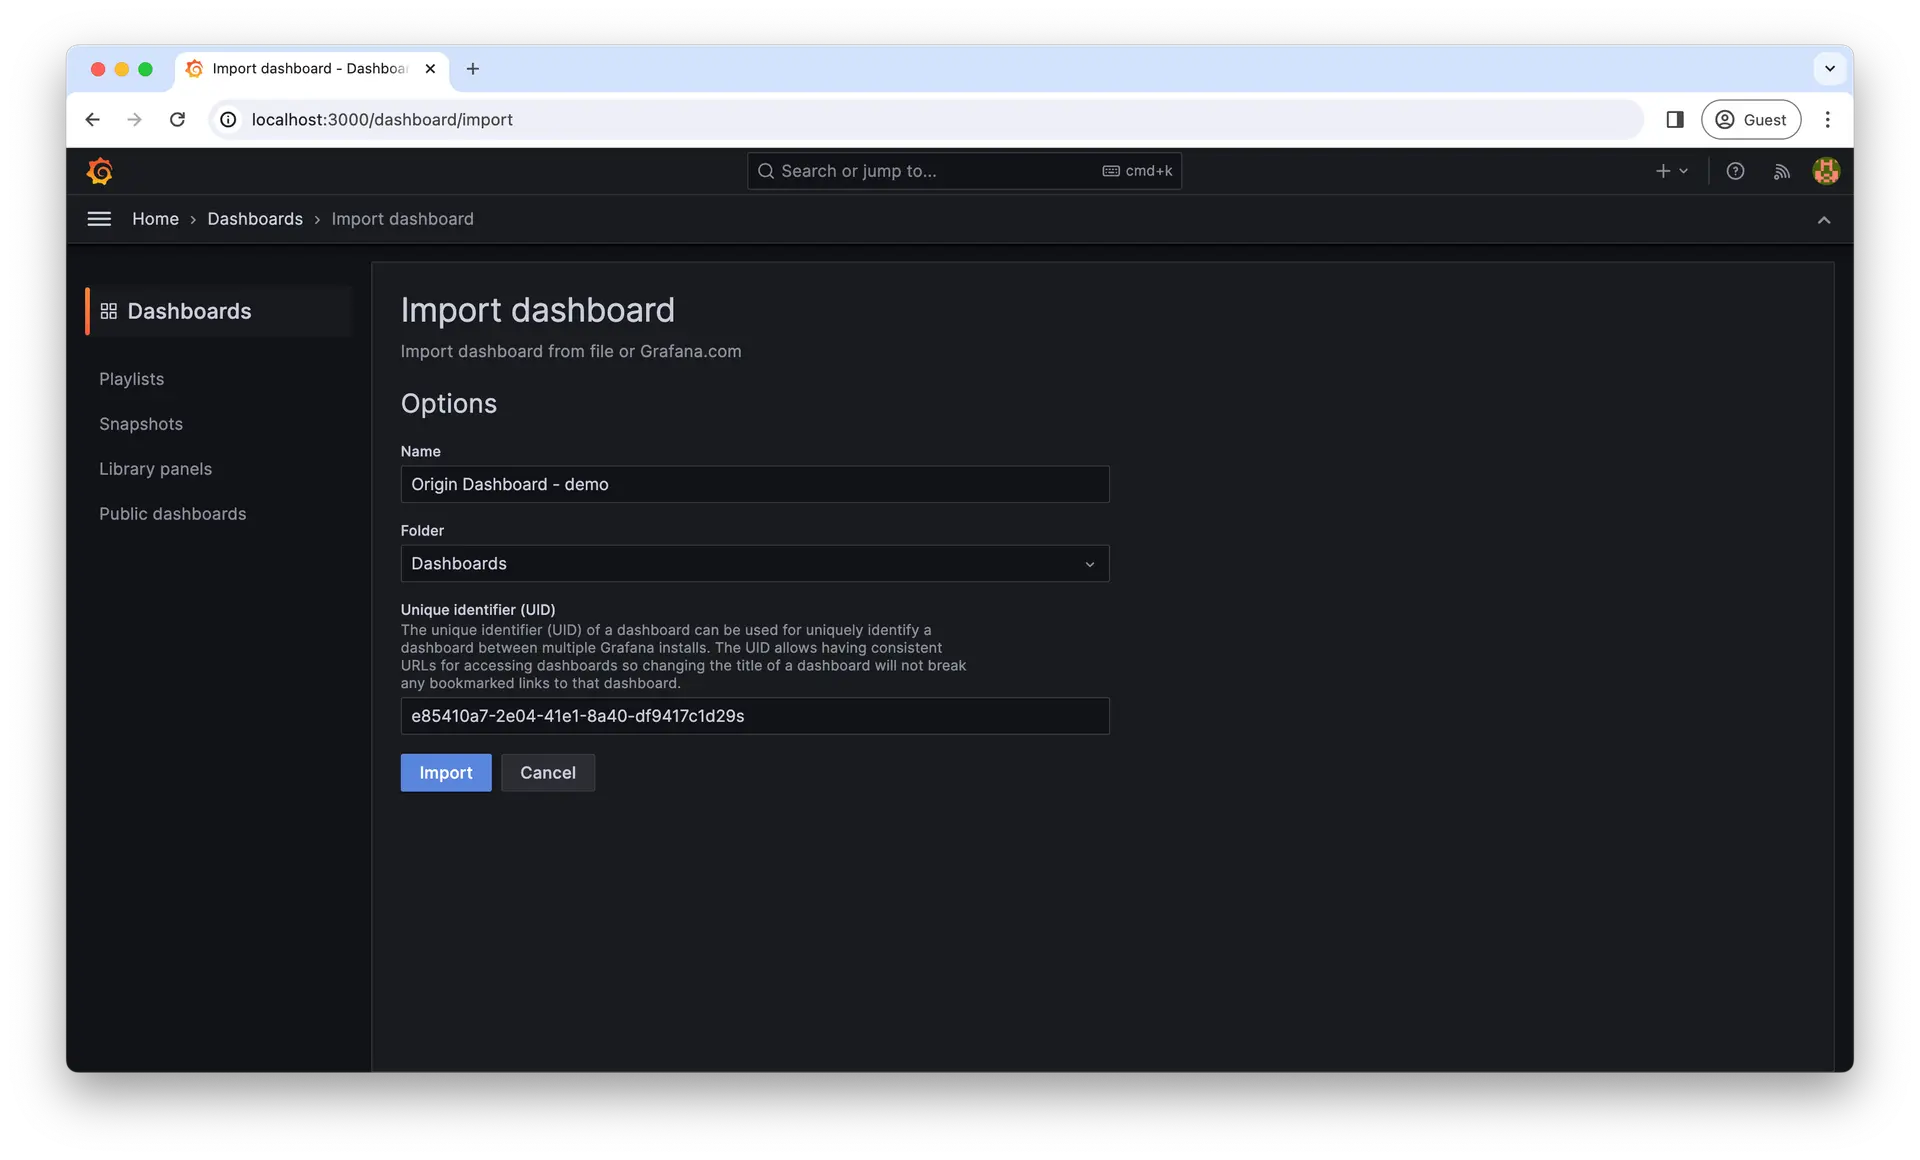This screenshot has height=1160, width=1920.
Task: Collapse the top search bar chevron
Action: click(x=1824, y=220)
